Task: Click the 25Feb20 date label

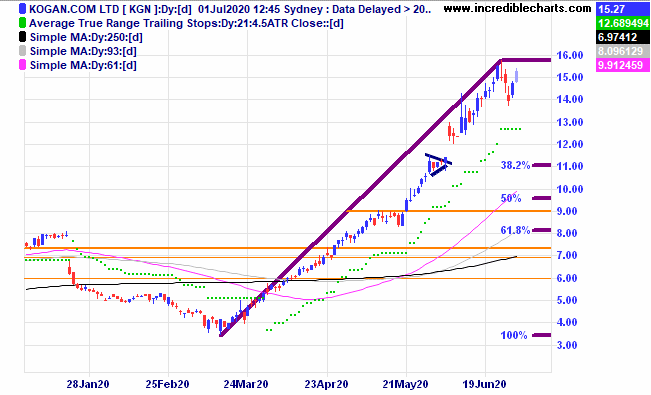Action: [167, 384]
